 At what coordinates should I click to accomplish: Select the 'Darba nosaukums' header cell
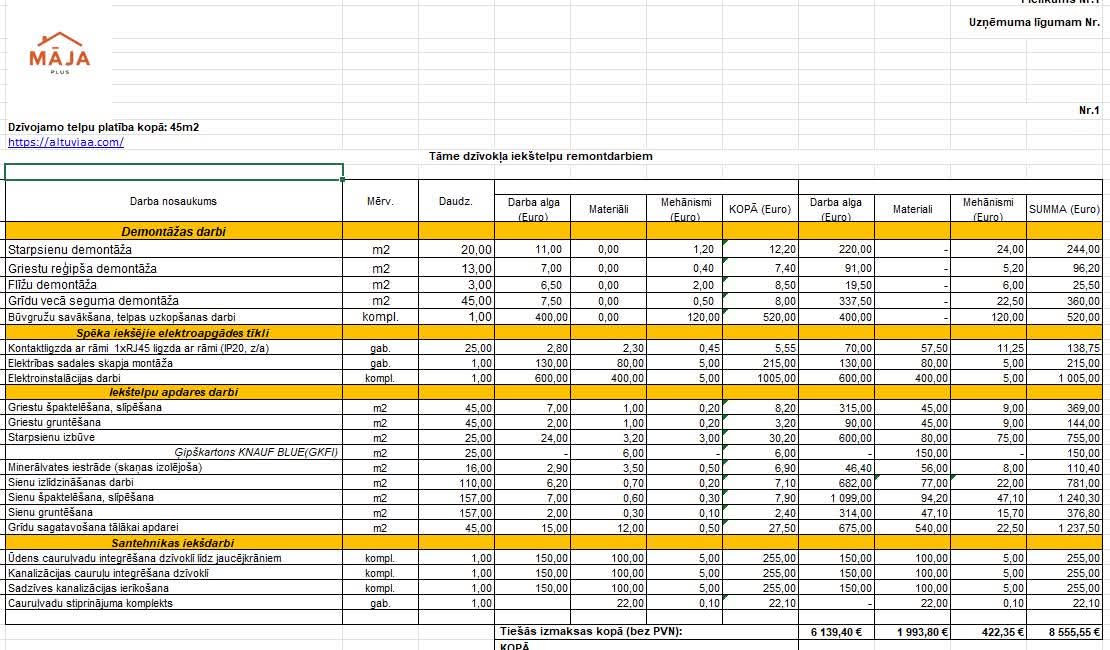point(173,201)
